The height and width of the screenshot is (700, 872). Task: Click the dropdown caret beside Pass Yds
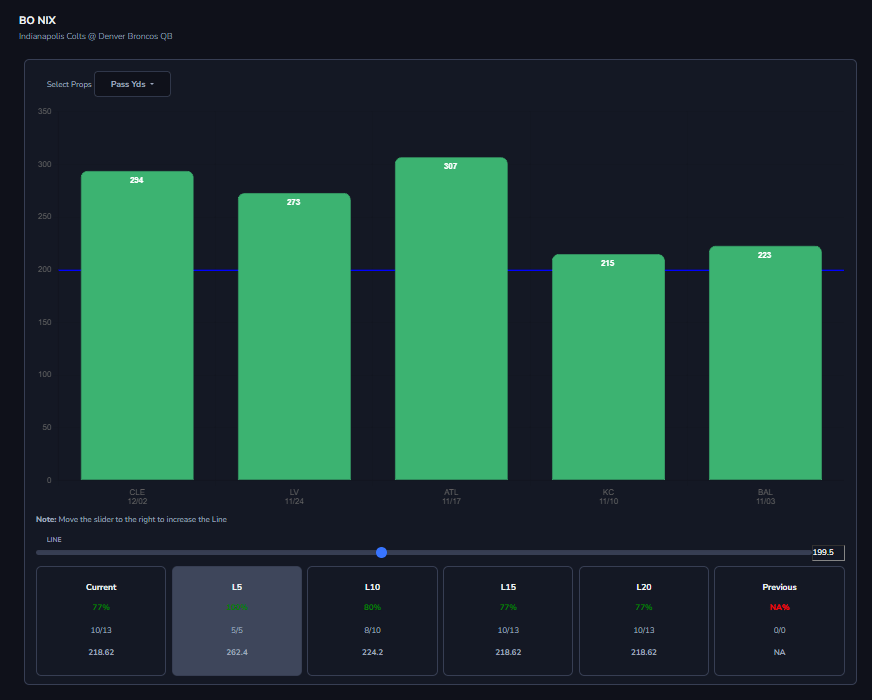pos(152,85)
